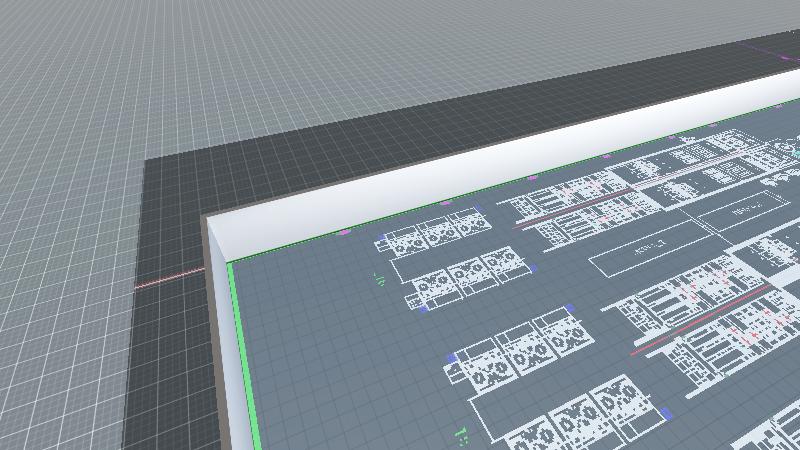Select the blue marker right of the second floor plan row

[x=534, y=268]
